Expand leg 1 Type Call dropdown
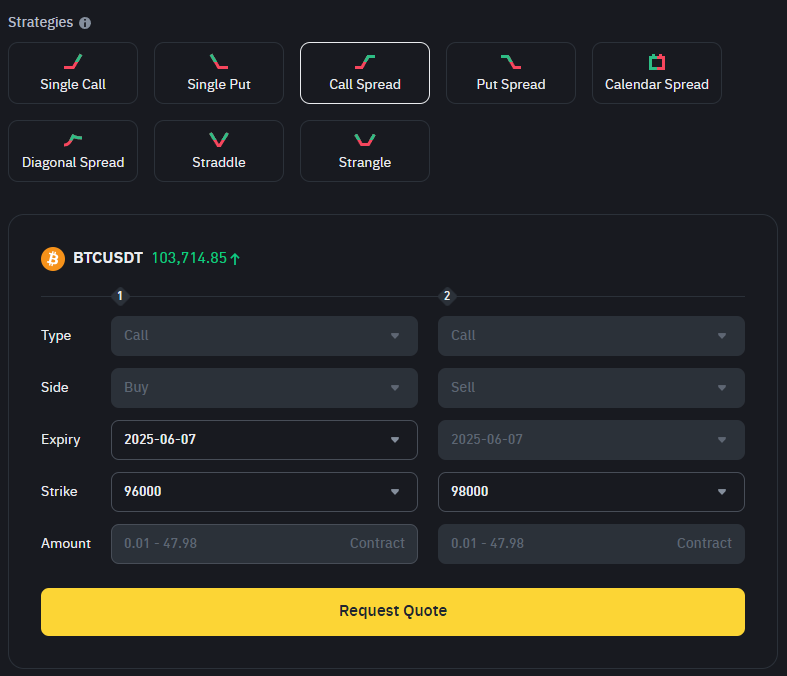The width and height of the screenshot is (787, 676). click(265, 336)
